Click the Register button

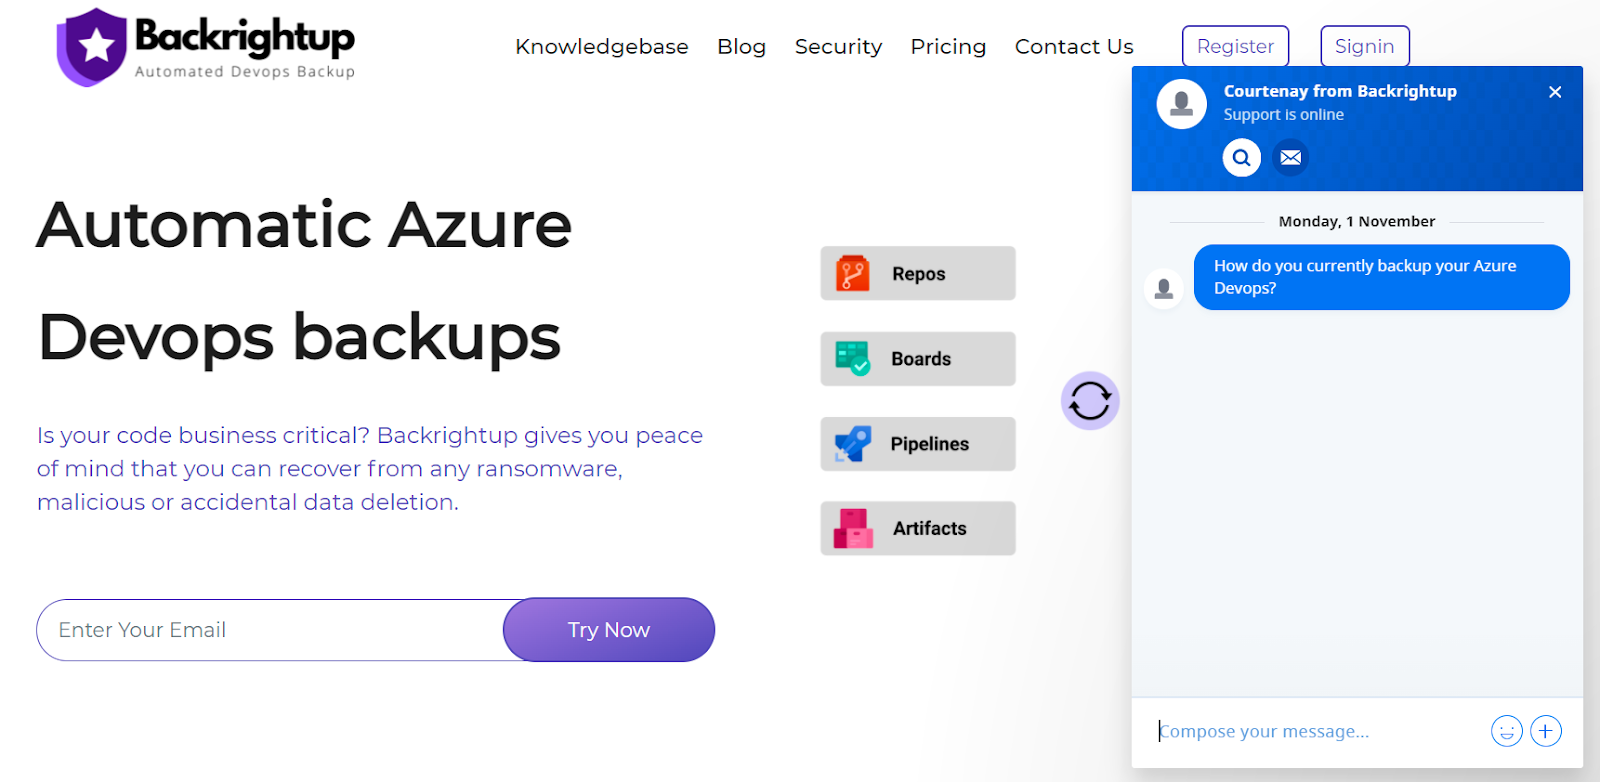click(x=1235, y=46)
